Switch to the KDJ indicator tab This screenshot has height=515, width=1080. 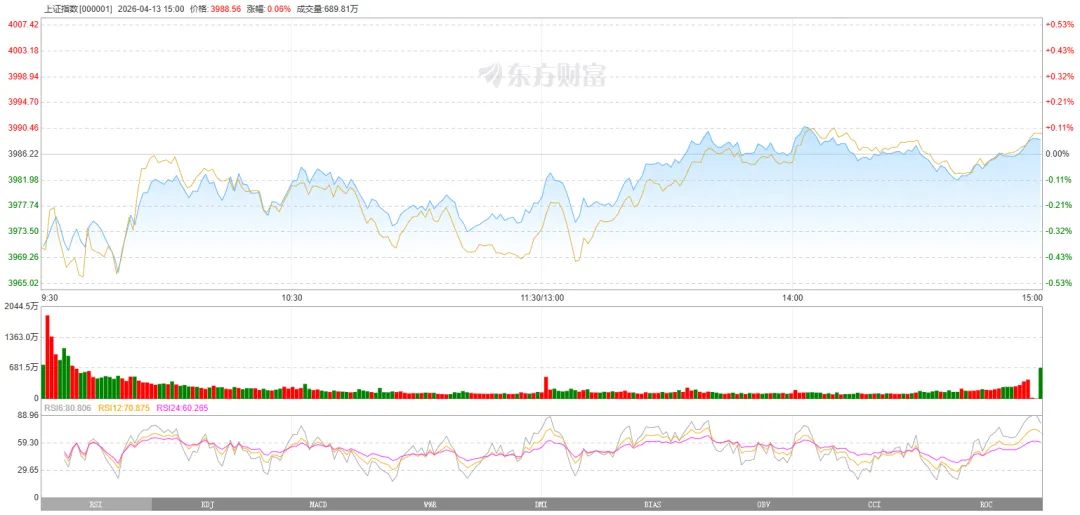207,505
